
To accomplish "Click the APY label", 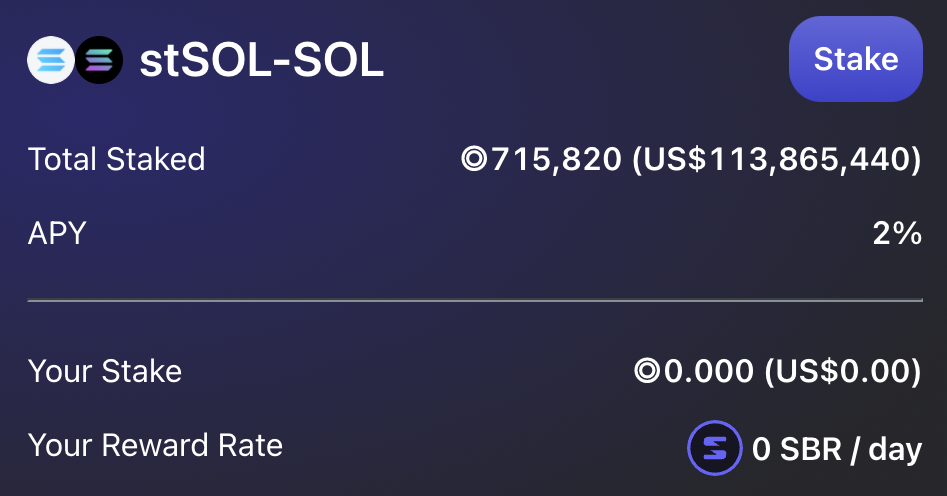I will [x=57, y=234].
